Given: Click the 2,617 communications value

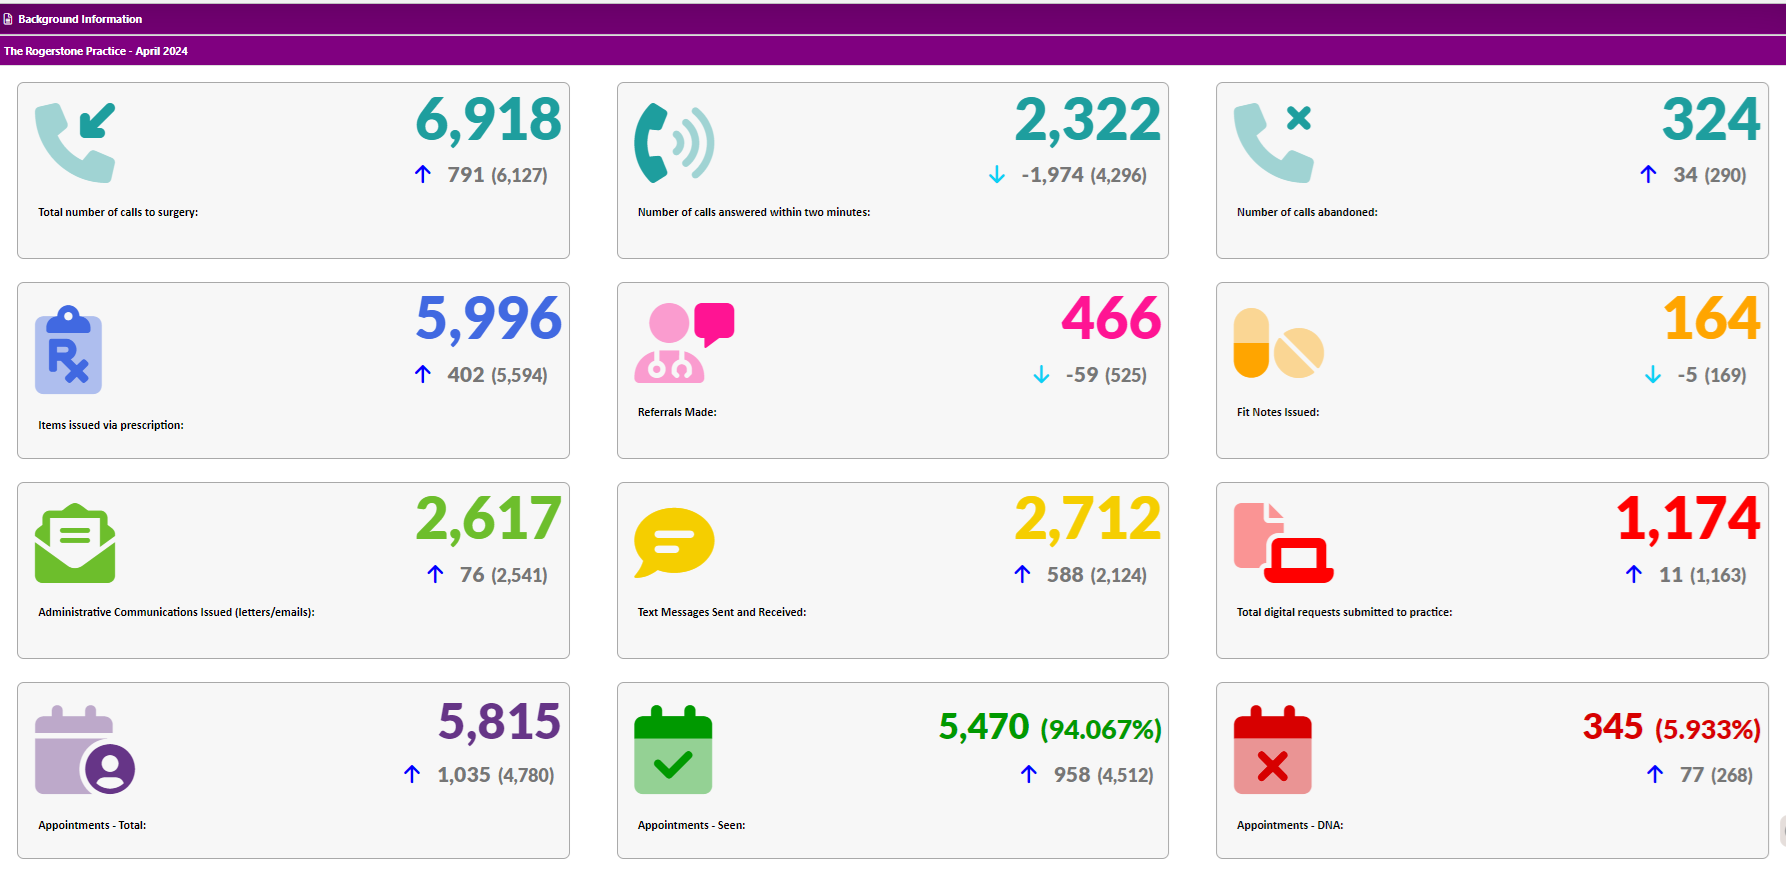Looking at the screenshot, I should pyautogui.click(x=488, y=520).
